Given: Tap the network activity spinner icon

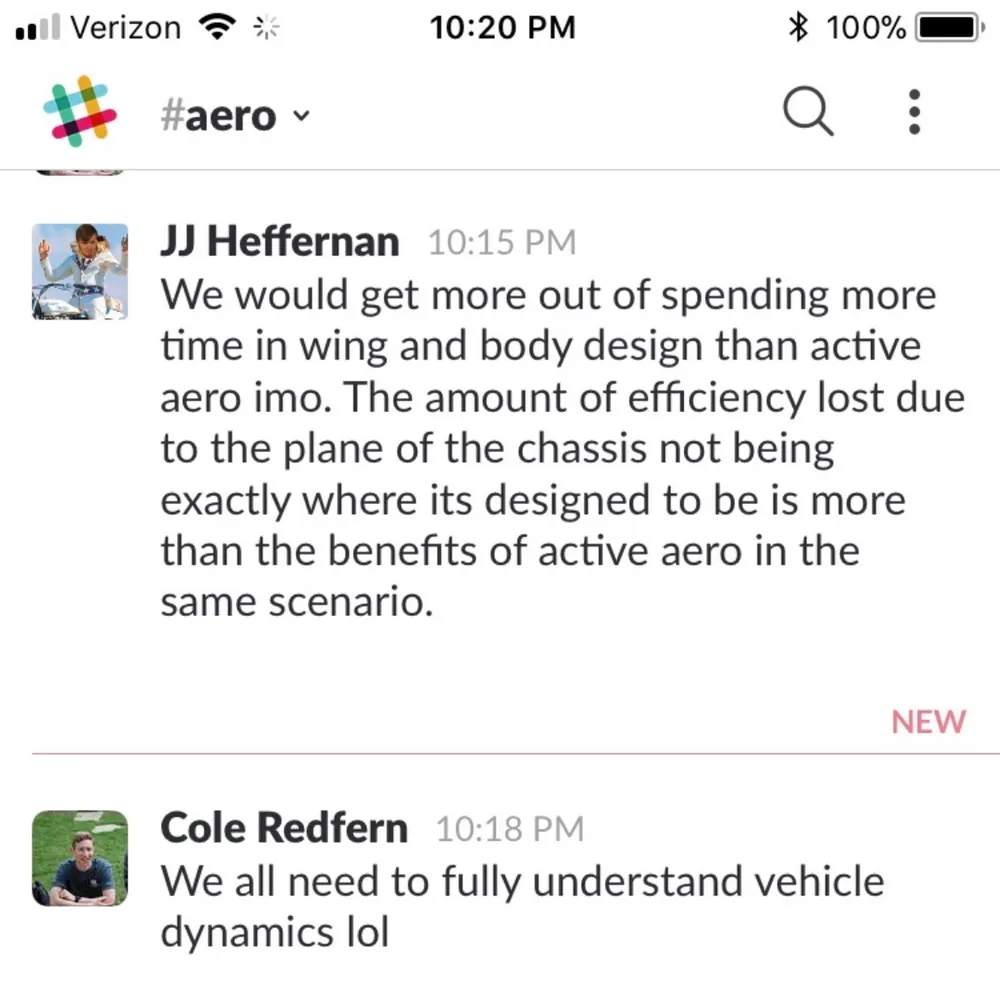Looking at the screenshot, I should [x=265, y=28].
